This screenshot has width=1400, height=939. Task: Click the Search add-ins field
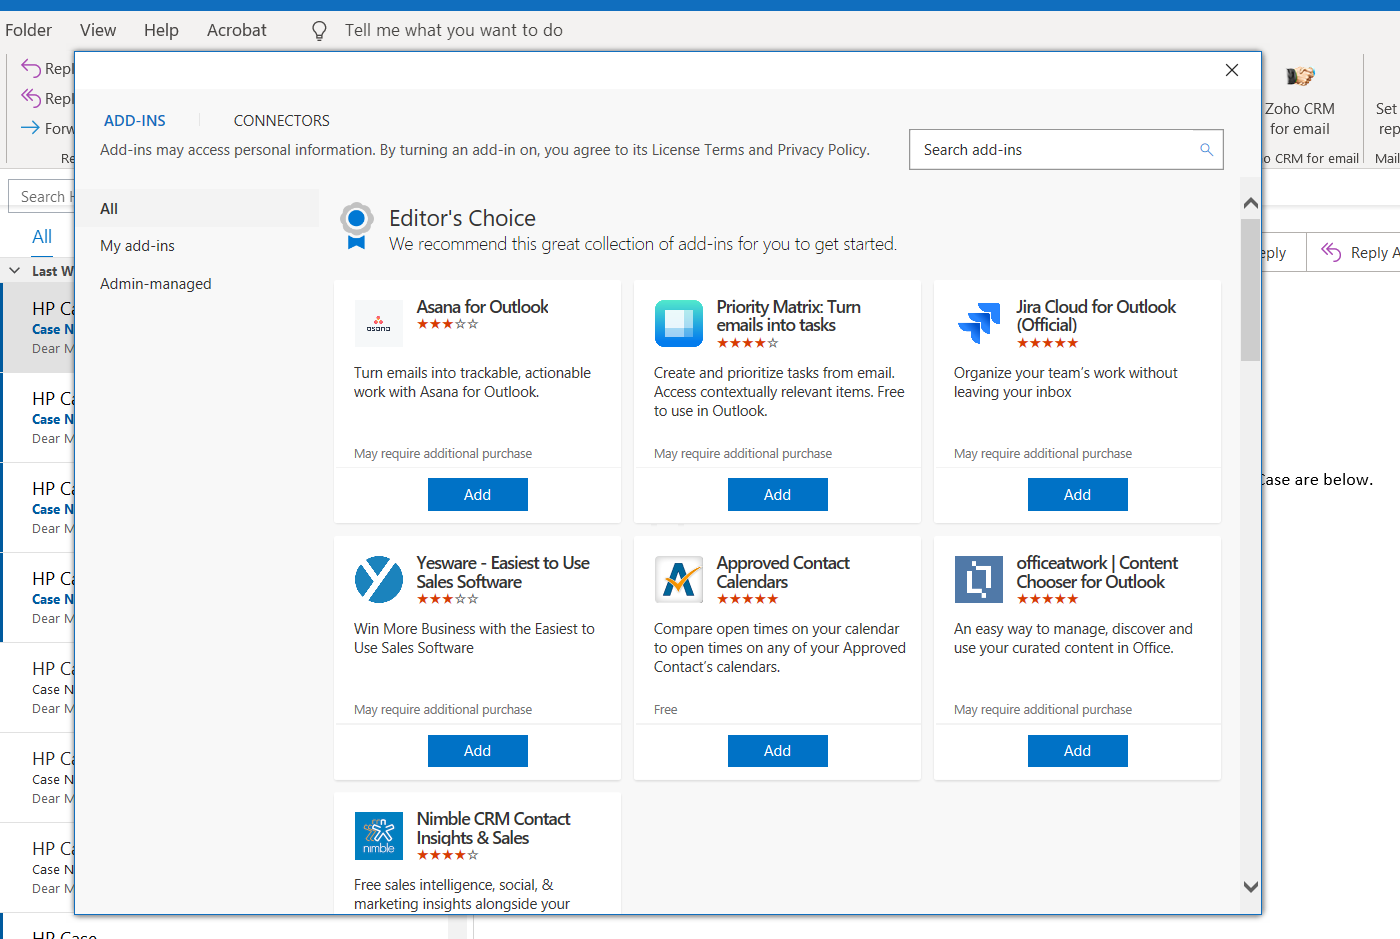coord(1066,150)
